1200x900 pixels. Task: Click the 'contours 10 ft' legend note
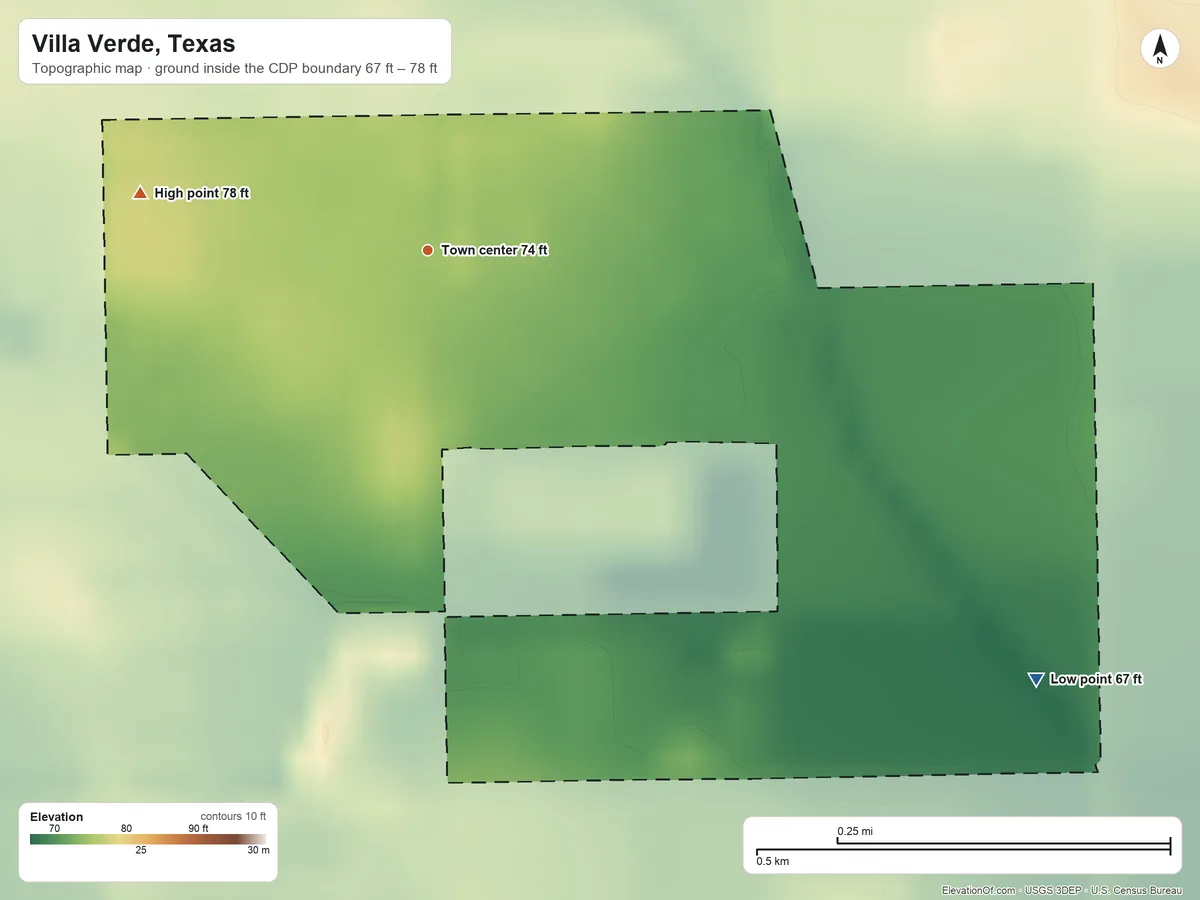(233, 817)
